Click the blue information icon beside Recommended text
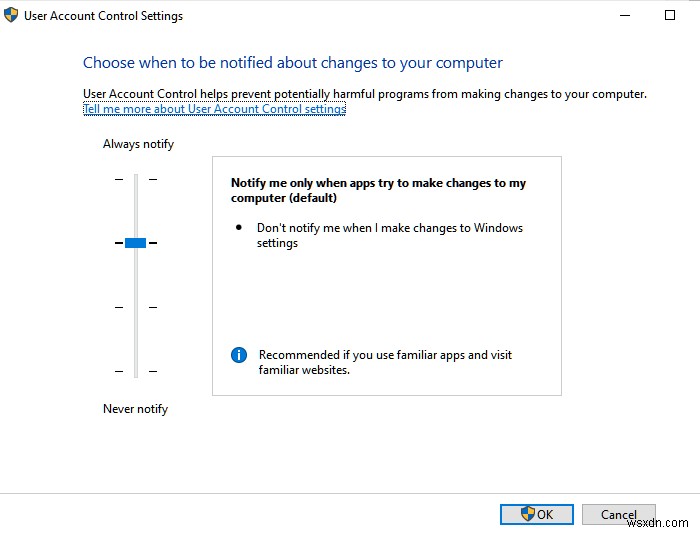The width and height of the screenshot is (700, 533). 239,355
